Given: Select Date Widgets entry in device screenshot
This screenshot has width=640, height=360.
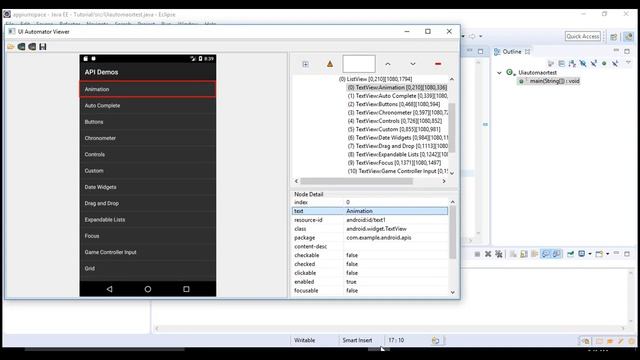Looking at the screenshot, I should pyautogui.click(x=148, y=187).
